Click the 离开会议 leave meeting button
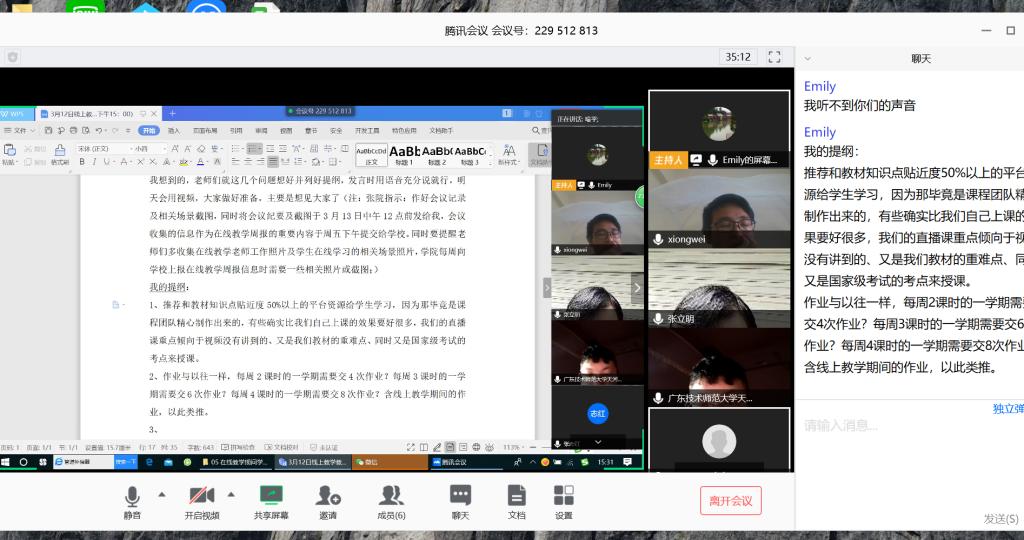Image resolution: width=1024 pixels, height=540 pixels. tap(730, 501)
